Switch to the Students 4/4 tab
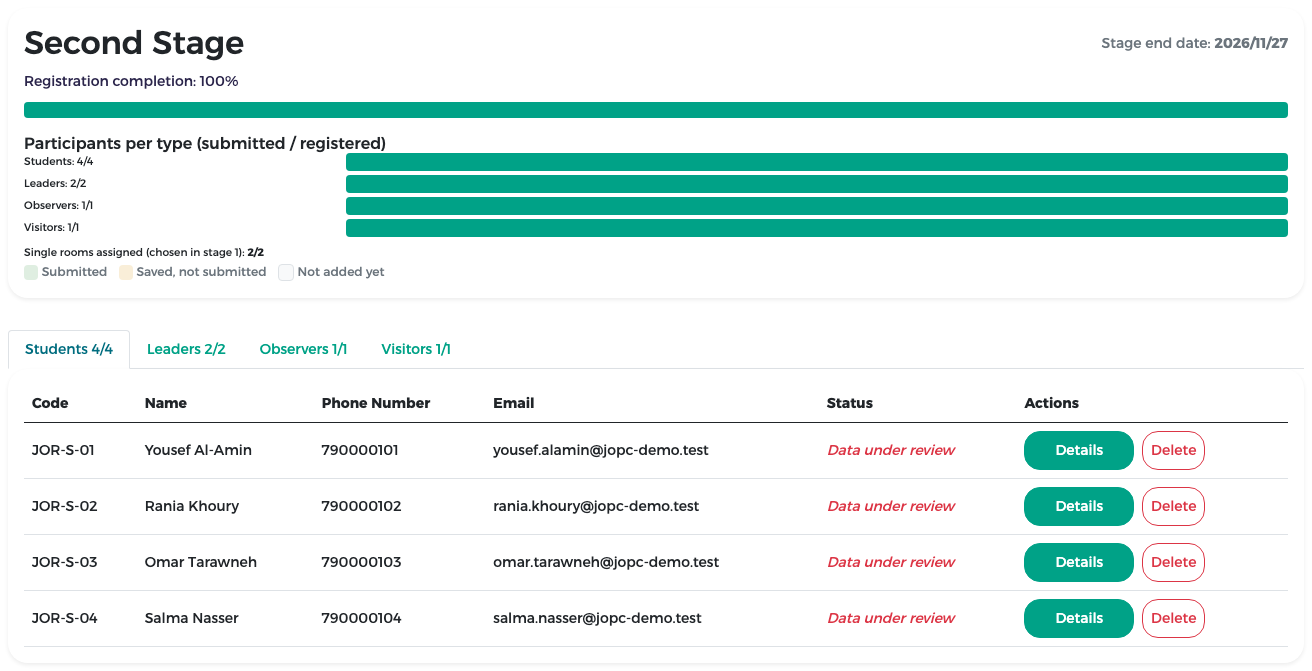 click(69, 349)
